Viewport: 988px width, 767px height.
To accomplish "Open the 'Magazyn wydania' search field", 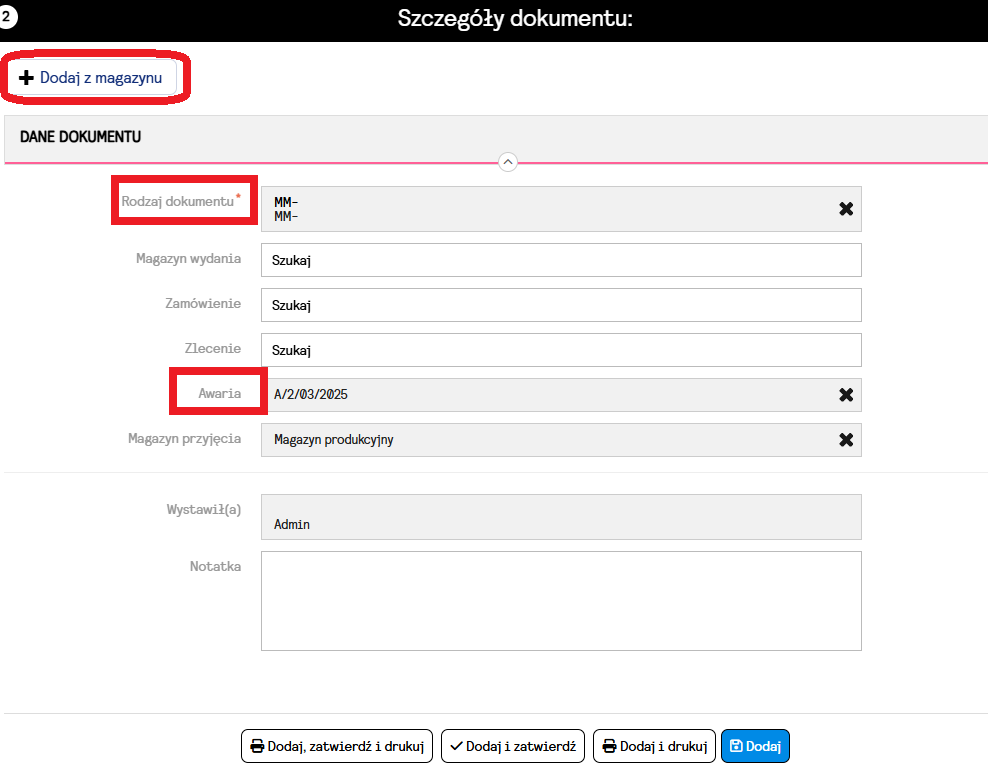I will [x=560, y=260].
